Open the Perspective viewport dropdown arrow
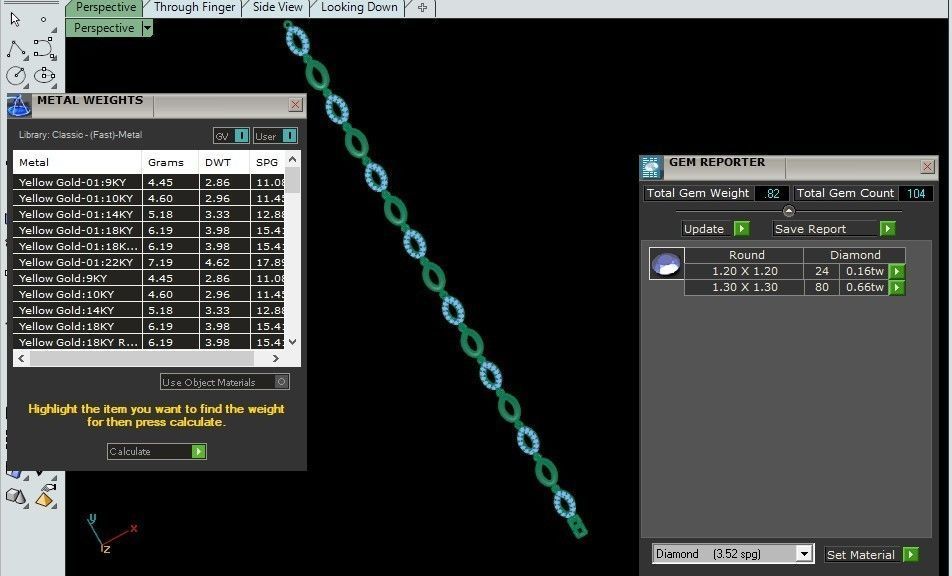This screenshot has width=952, height=576. tap(147, 28)
